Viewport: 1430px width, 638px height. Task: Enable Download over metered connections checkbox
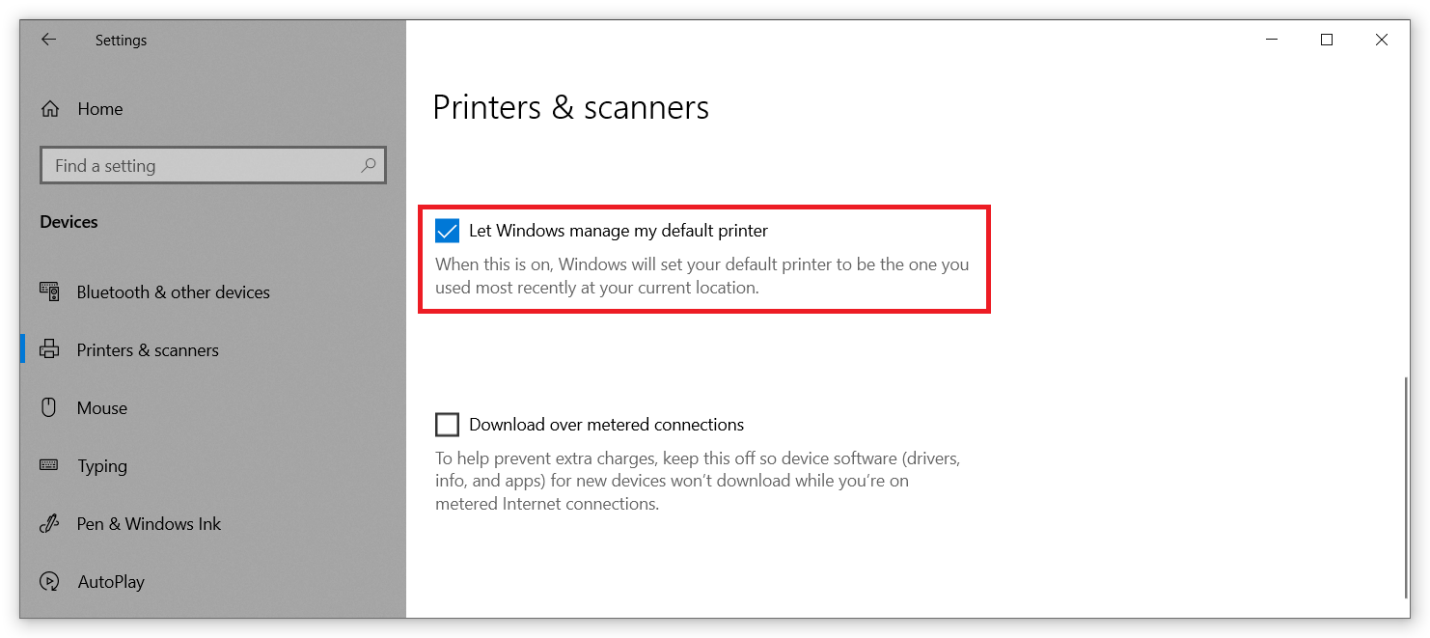tap(447, 425)
